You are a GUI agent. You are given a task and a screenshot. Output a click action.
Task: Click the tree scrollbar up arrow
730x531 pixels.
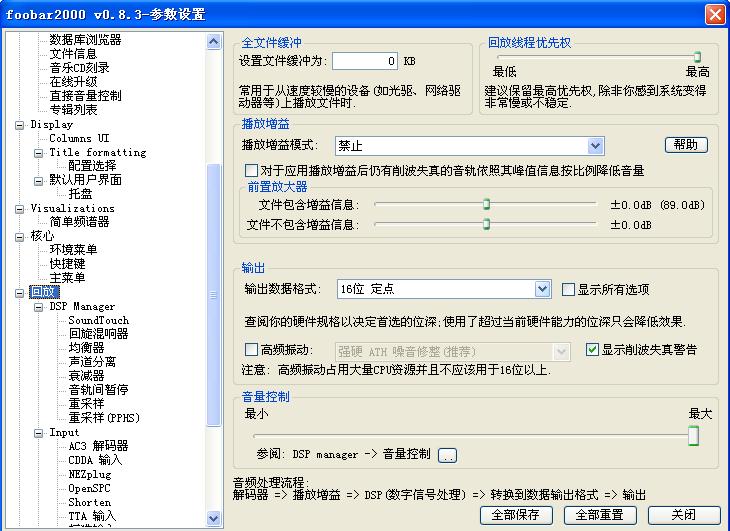coord(213,42)
